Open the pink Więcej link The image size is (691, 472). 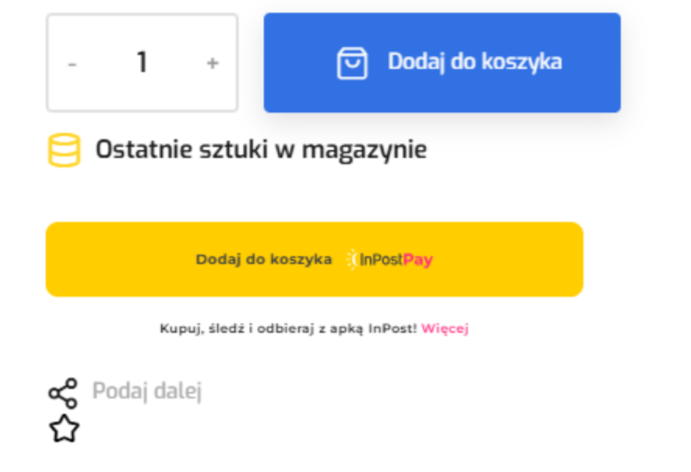[445, 328]
